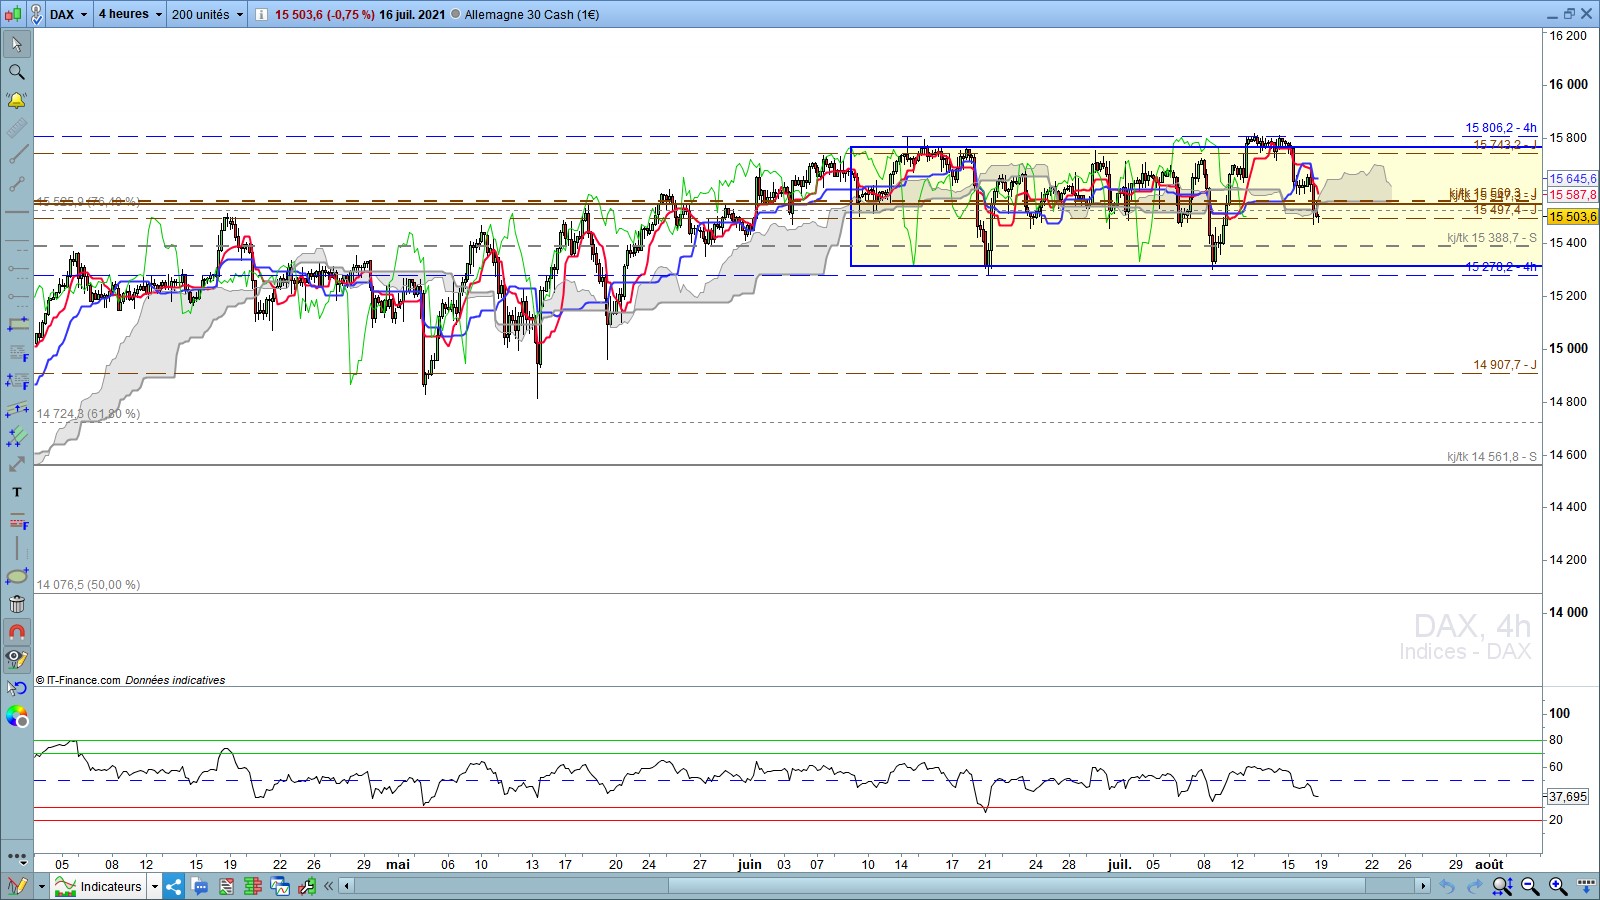Open the chat bubbles icon
This screenshot has width=1600, height=900.
[x=200, y=886]
